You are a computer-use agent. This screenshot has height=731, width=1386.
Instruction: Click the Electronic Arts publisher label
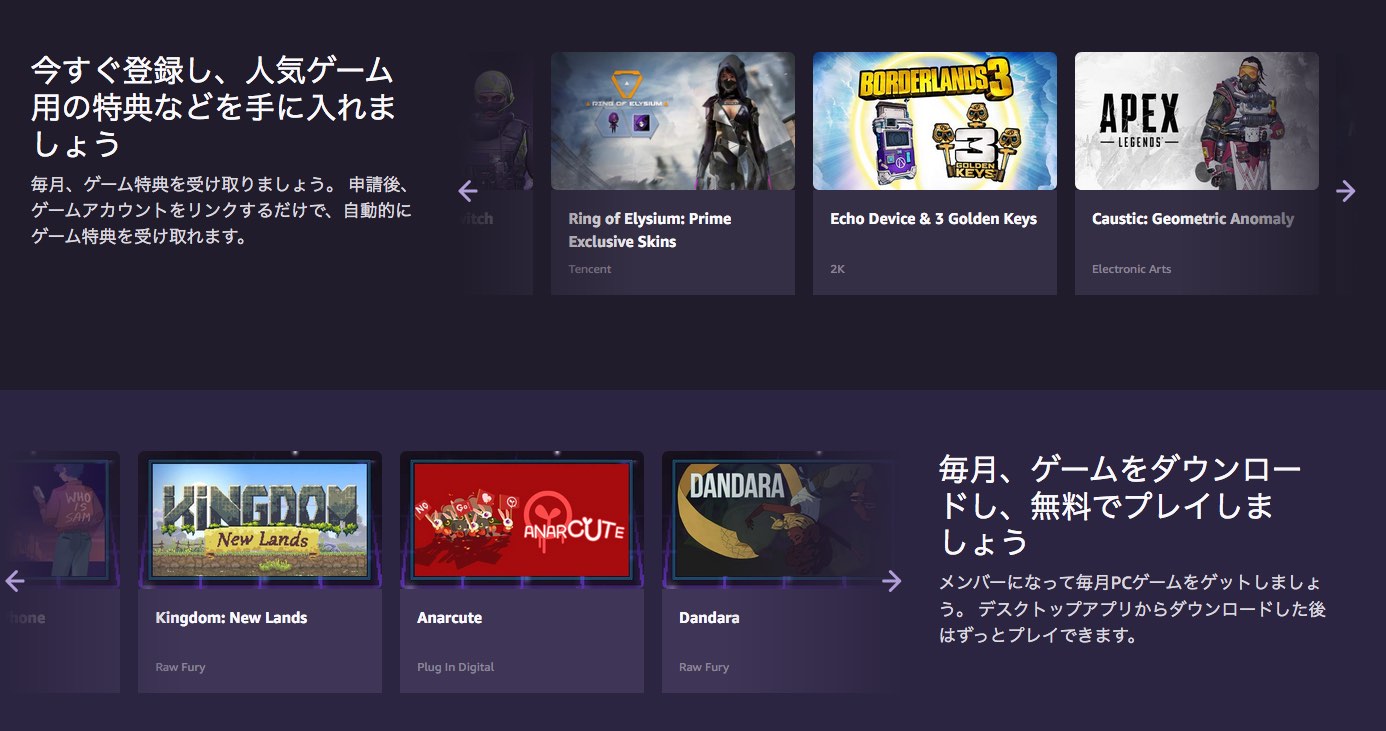(1131, 269)
